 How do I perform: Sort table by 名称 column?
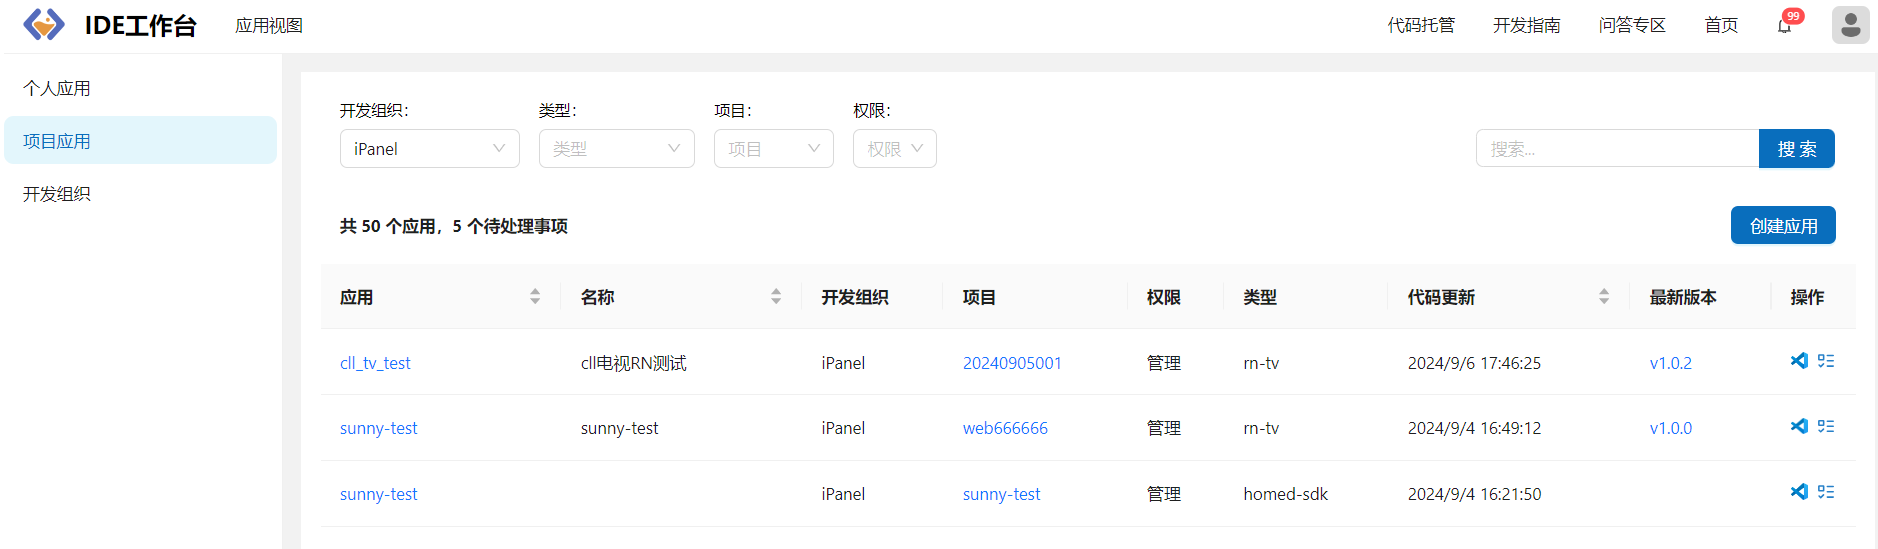[776, 297]
